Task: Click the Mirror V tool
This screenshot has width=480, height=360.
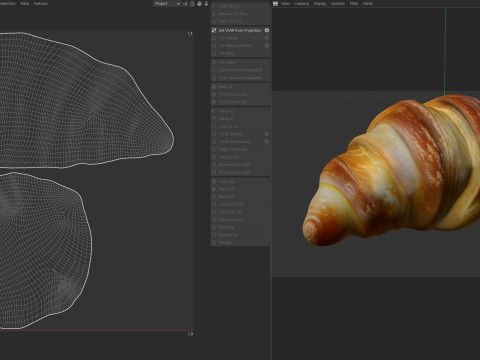Action: click(240, 119)
